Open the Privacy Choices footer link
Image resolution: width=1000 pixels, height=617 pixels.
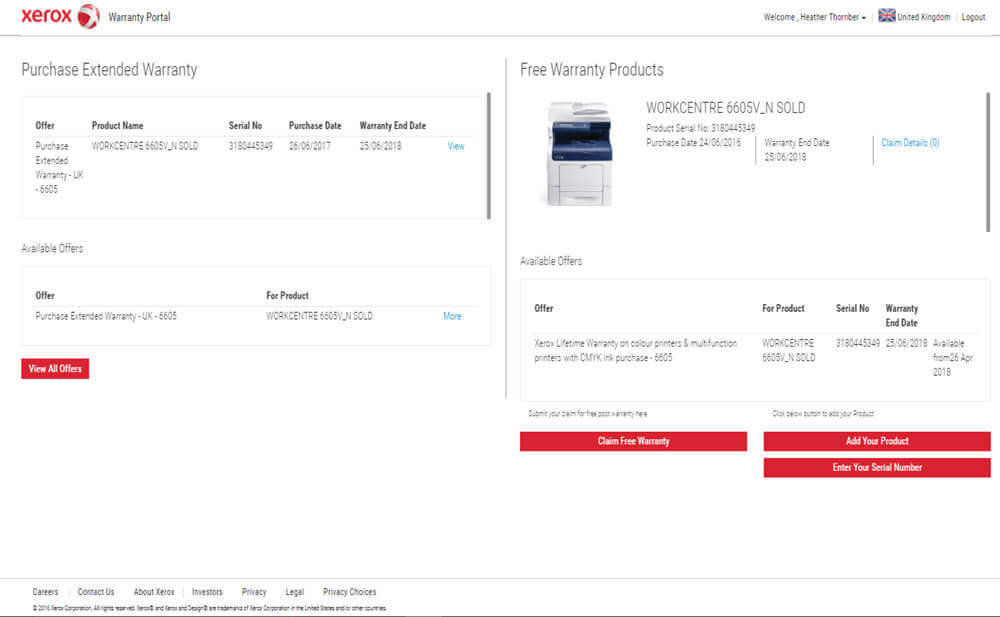point(349,592)
